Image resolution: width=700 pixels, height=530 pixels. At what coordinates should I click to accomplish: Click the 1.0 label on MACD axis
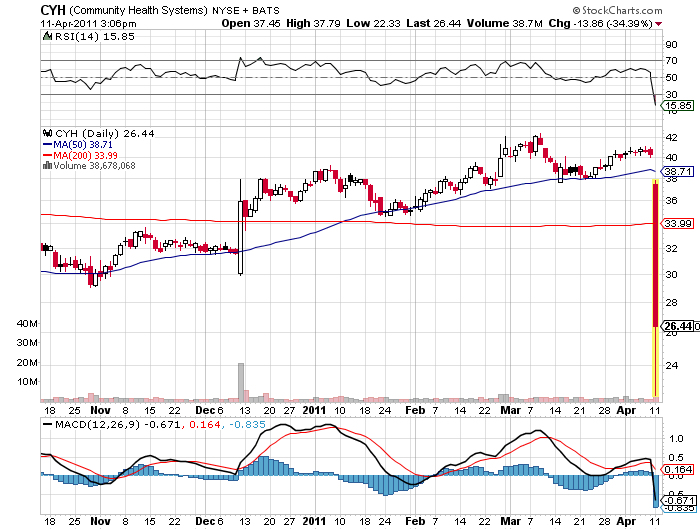(676, 439)
